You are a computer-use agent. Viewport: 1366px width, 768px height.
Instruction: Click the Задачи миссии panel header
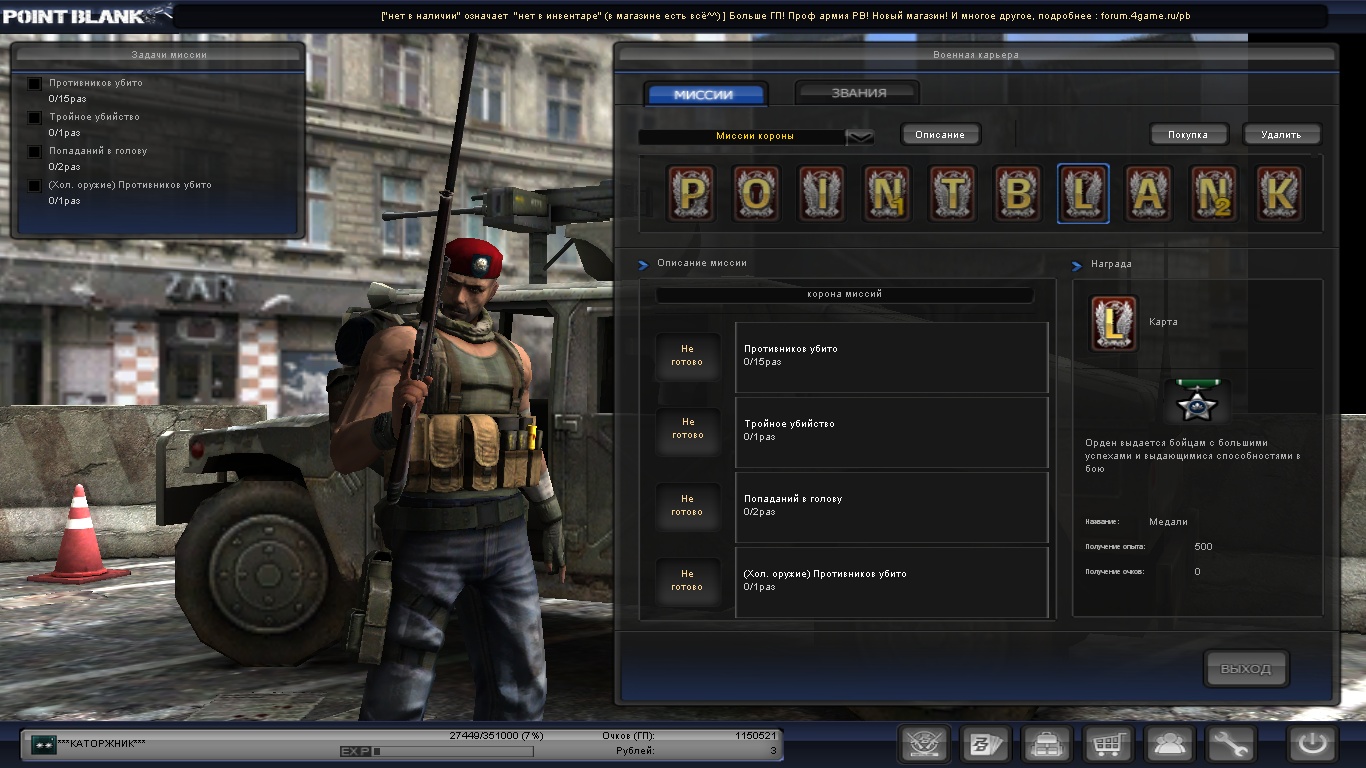[x=157, y=56]
